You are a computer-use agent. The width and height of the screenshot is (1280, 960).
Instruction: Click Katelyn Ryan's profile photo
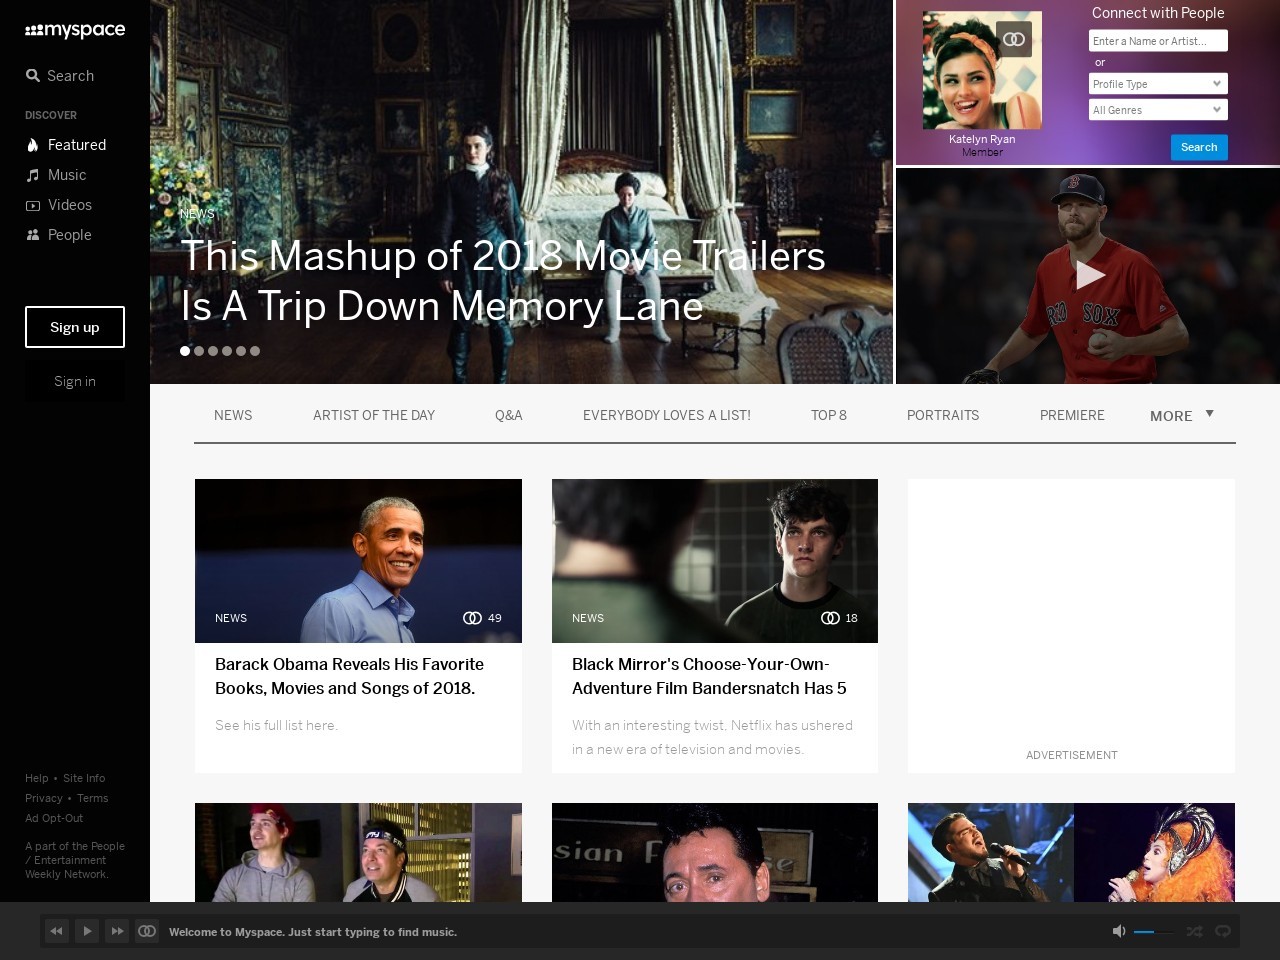(x=982, y=70)
